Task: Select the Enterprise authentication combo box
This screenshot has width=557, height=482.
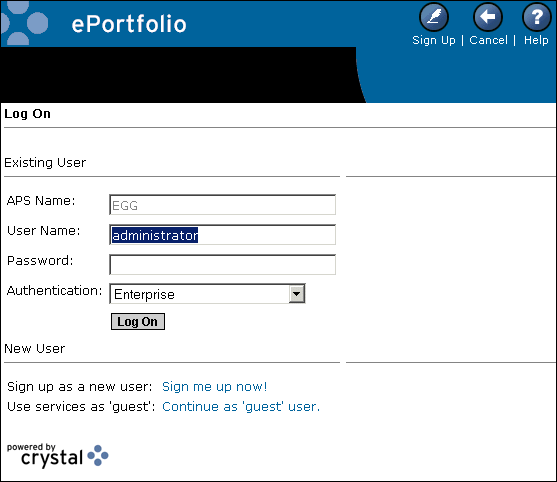Action: [207, 294]
